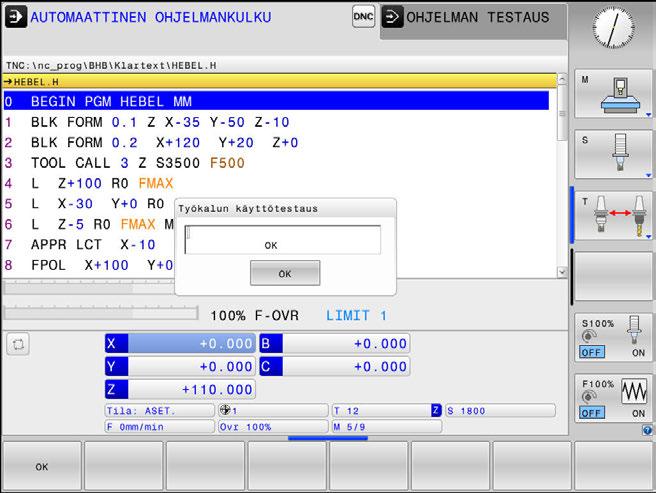656x493 pixels.
Task: Click the position display mode icon
Action: [x=18, y=344]
